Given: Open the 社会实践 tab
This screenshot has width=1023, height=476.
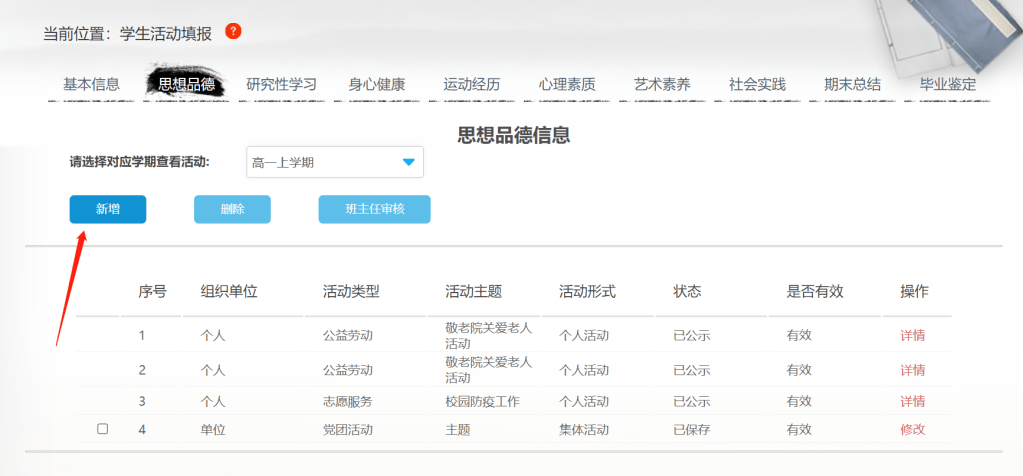Looking at the screenshot, I should coord(757,85).
